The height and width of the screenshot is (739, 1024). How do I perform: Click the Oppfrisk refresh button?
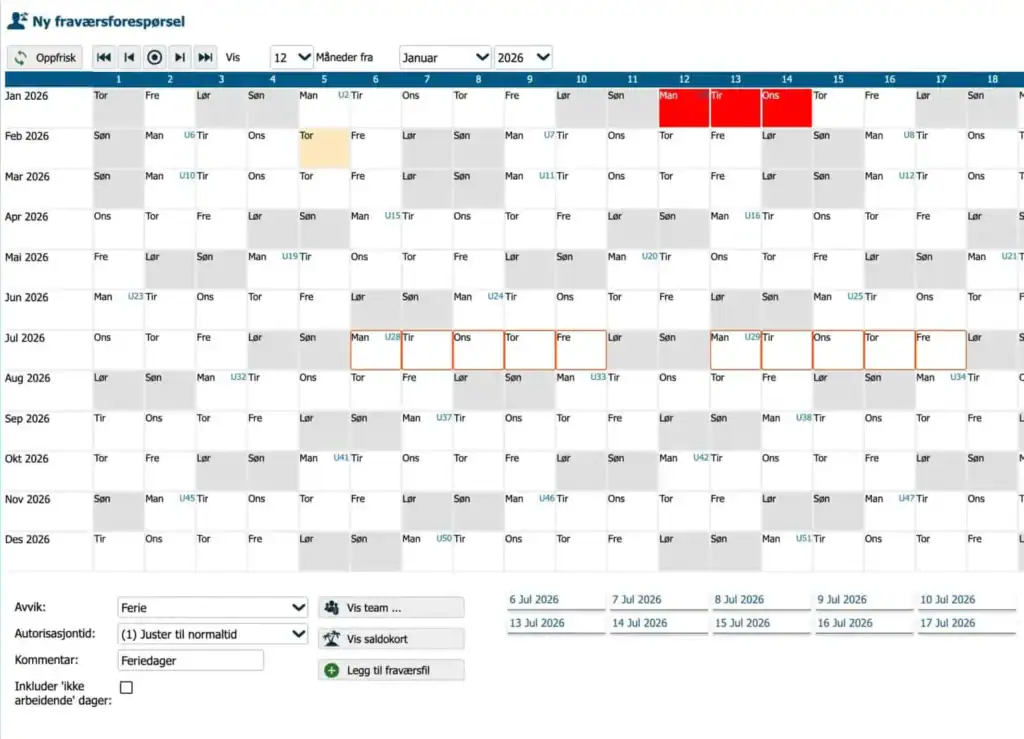tap(45, 57)
